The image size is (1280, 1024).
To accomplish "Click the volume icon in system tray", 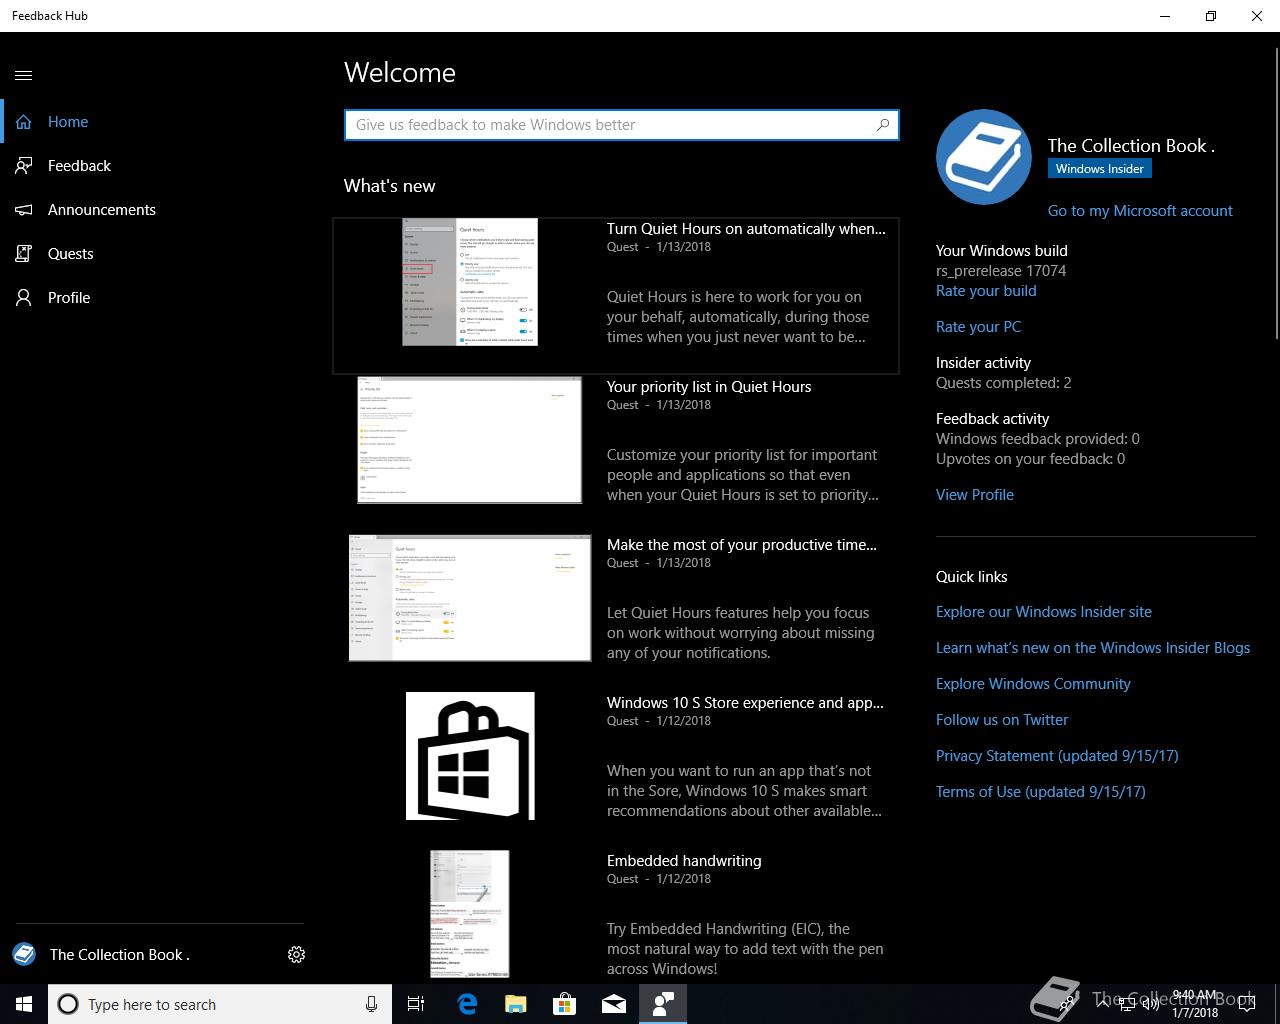I will 1151,1004.
